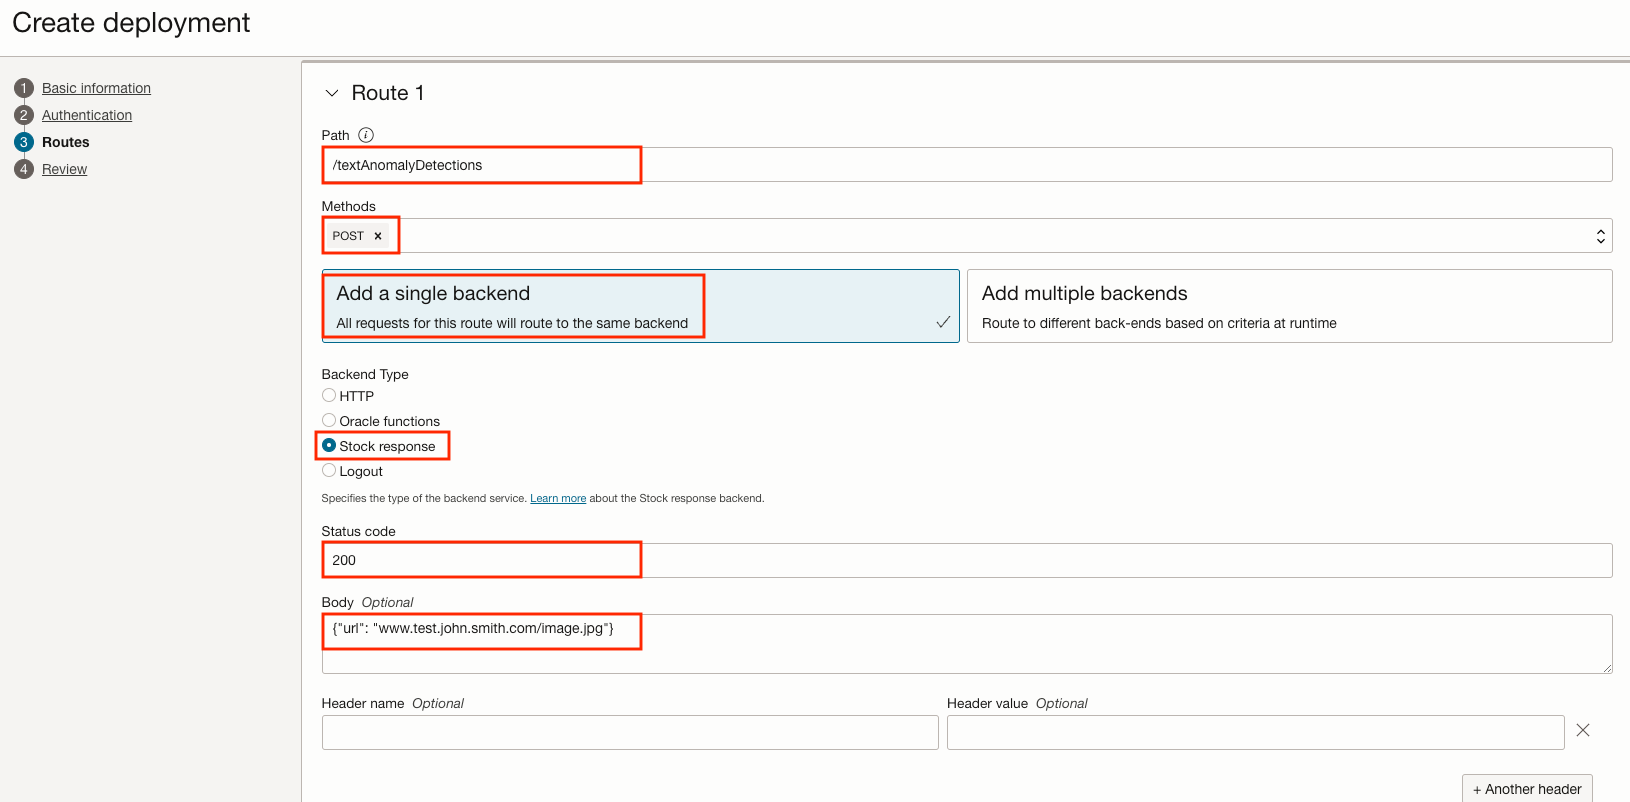Screen dimensions: 1630x802
Task: Collapse the Route 1 section
Action: coord(332,93)
